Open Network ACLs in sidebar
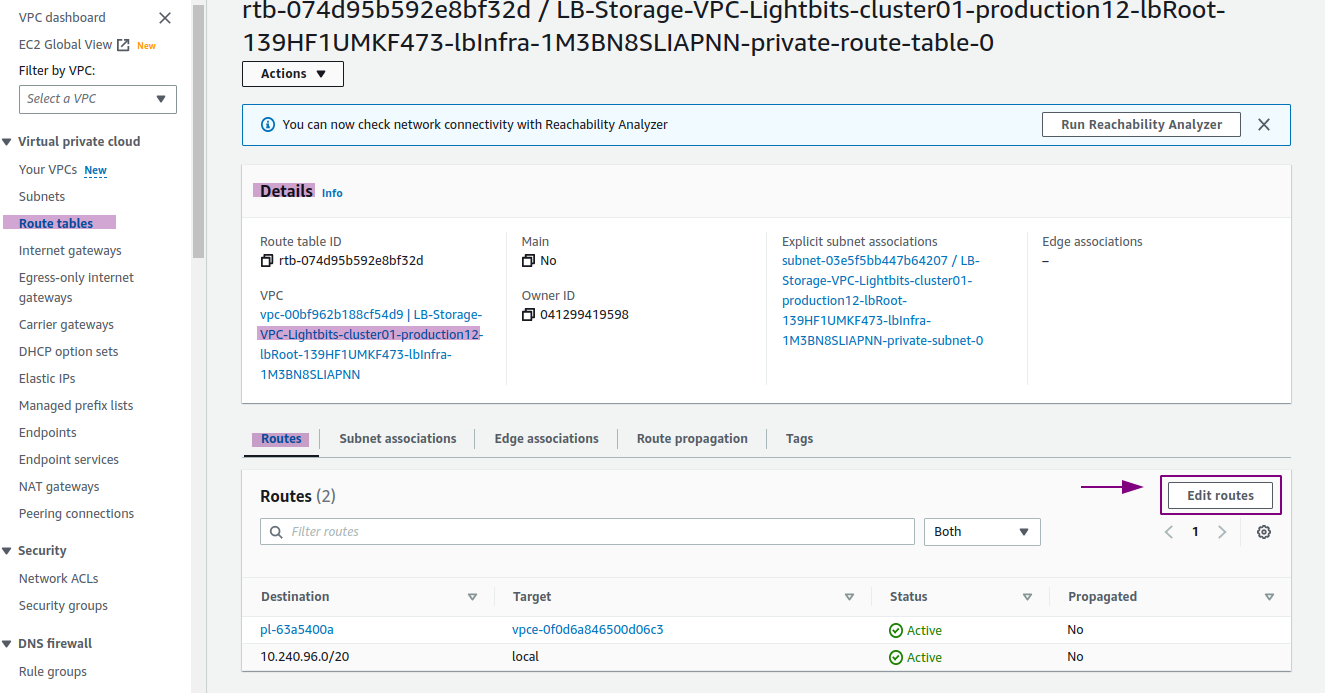 [59, 579]
